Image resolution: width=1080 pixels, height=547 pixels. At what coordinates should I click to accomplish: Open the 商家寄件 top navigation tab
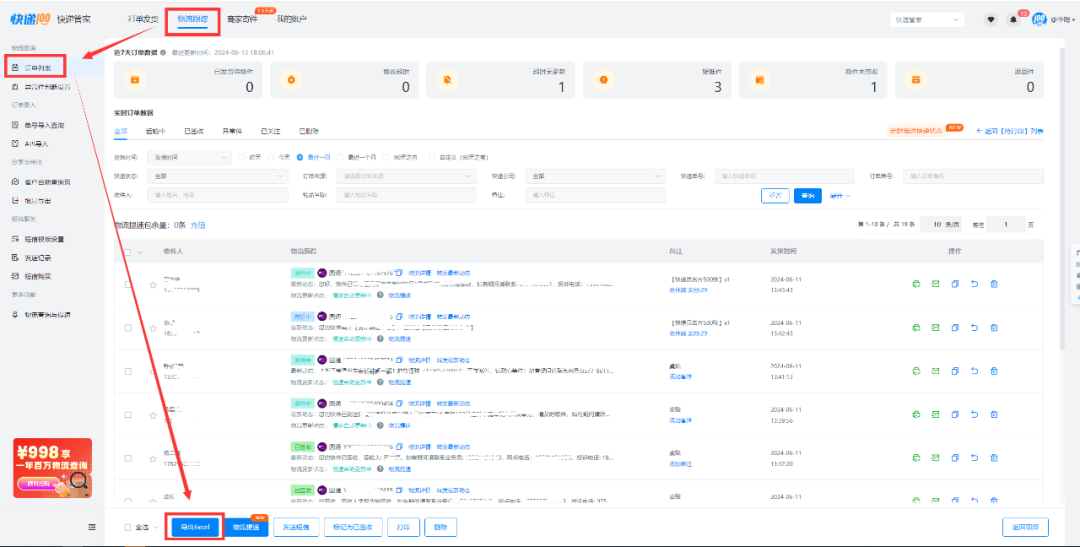click(x=242, y=19)
